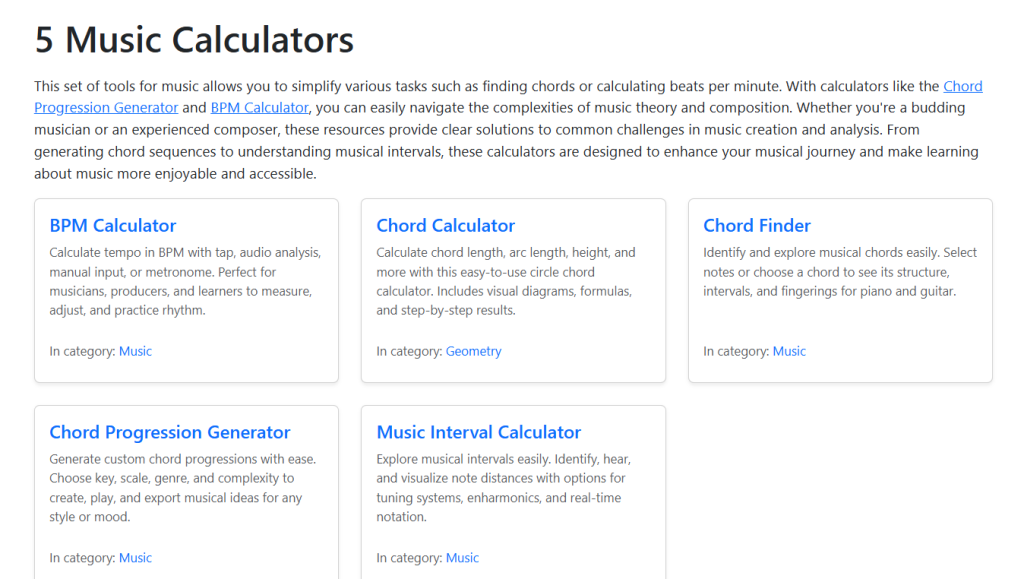Go to the Chord Finder tool title
The width and height of the screenshot is (1024, 579).
pyautogui.click(x=757, y=226)
